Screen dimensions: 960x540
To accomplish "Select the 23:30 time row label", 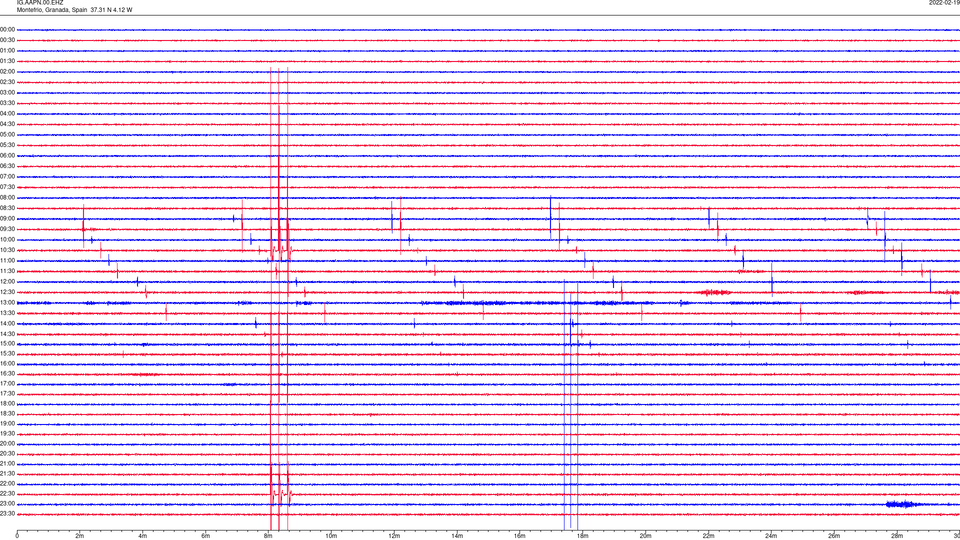I will pos(7,514).
